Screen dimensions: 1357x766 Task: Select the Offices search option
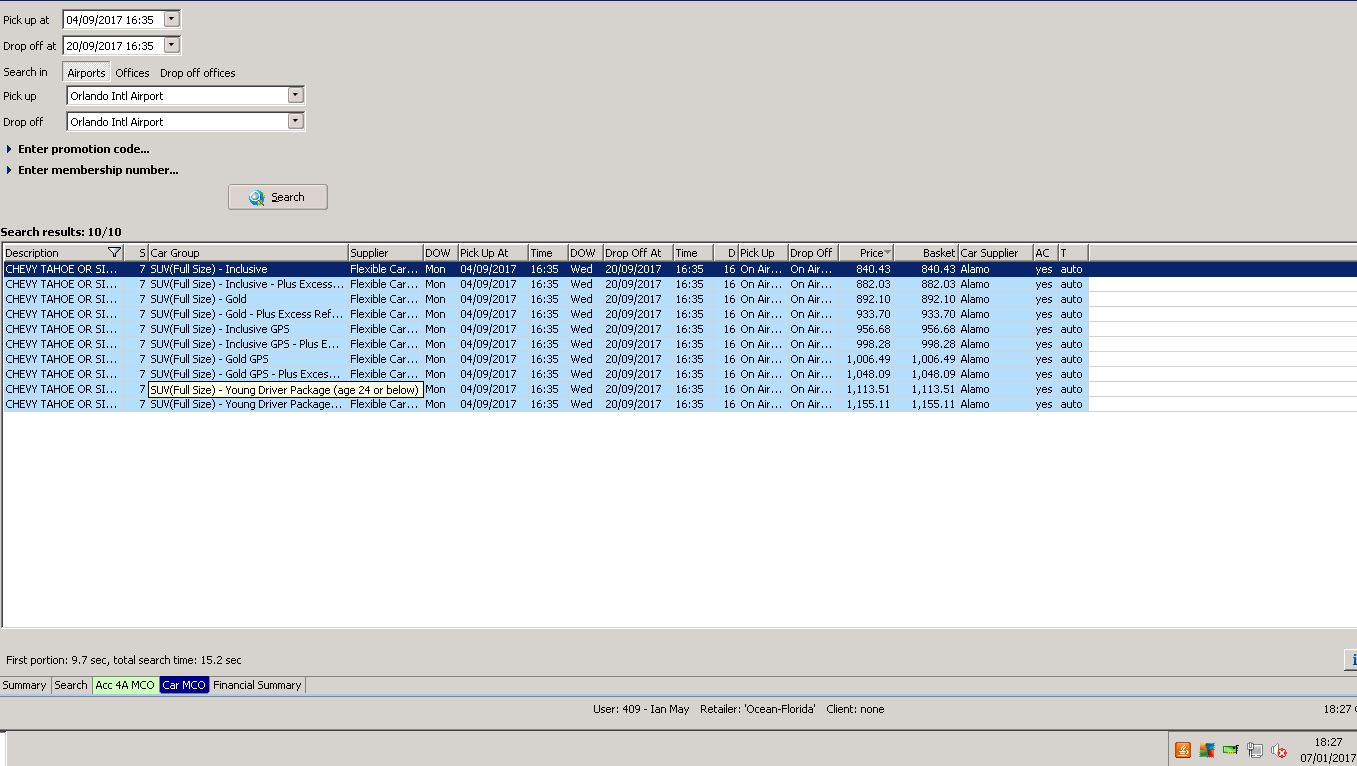pyautogui.click(x=132, y=73)
